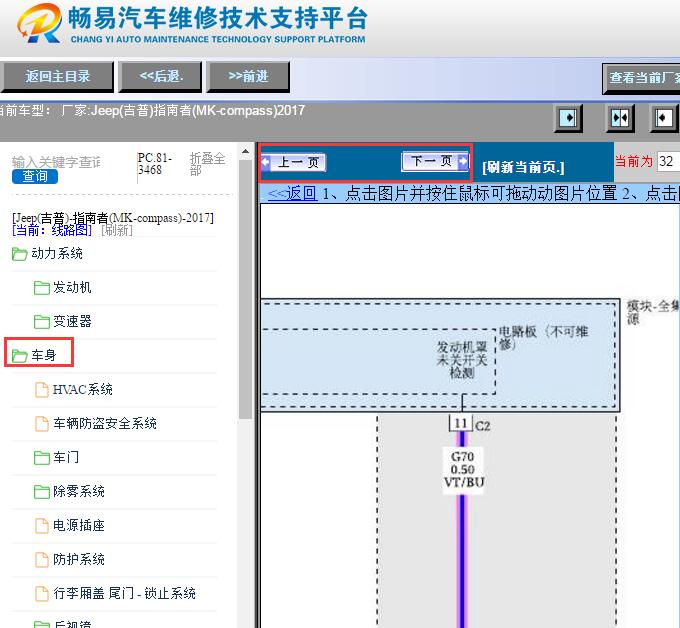Click pin 11 connector C2 in diagram
Viewport: 680px width, 628px height.
(x=461, y=423)
